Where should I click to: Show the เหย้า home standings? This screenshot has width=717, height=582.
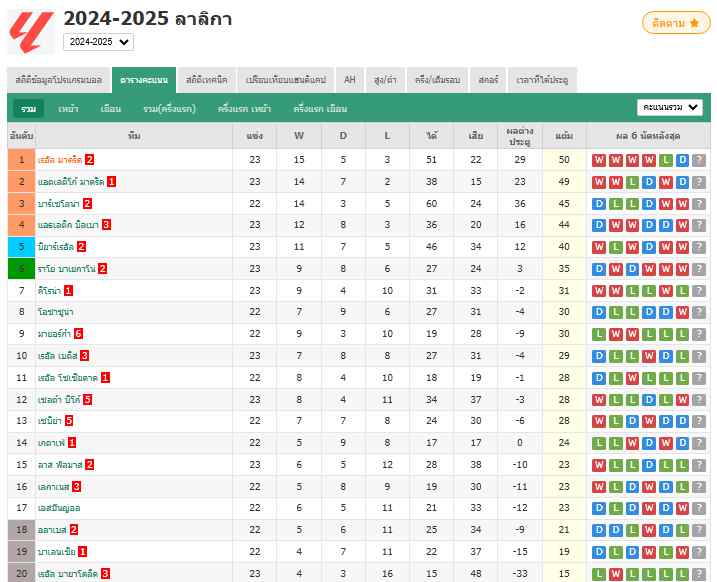click(x=68, y=109)
